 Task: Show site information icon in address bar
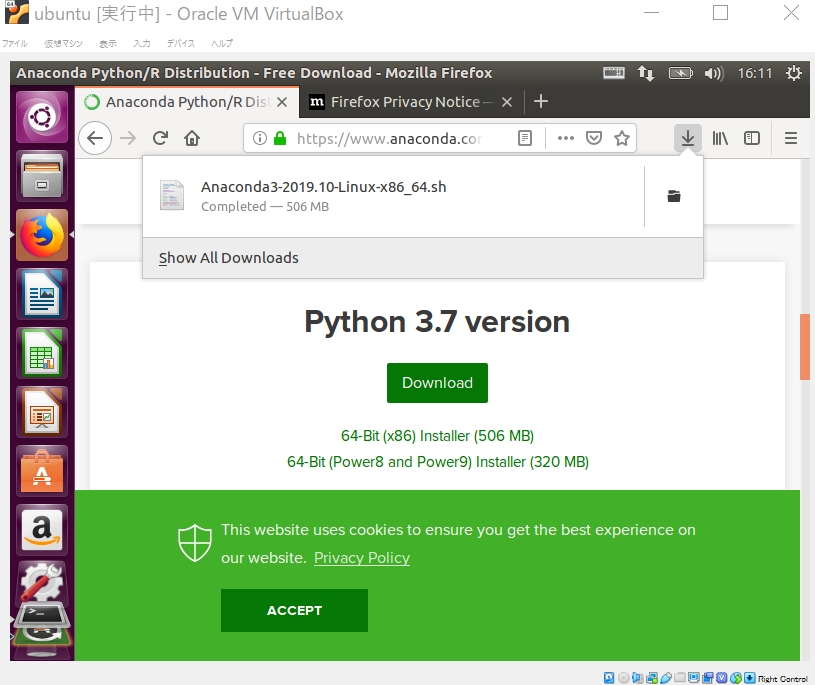pos(259,138)
